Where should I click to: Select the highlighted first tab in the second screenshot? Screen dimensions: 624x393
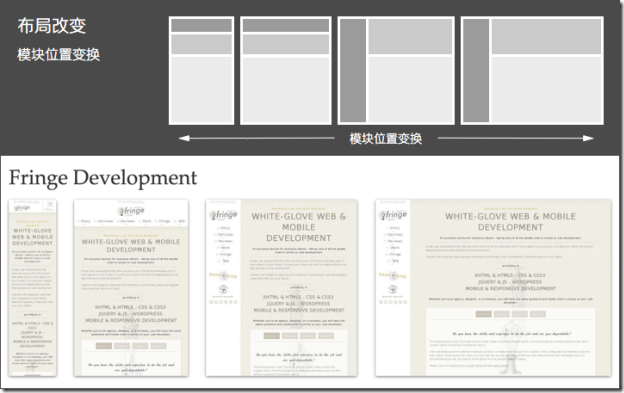(103, 346)
